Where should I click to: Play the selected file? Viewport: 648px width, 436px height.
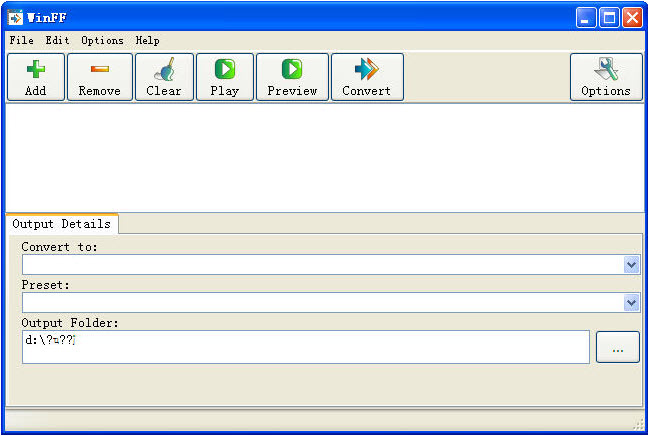225,77
